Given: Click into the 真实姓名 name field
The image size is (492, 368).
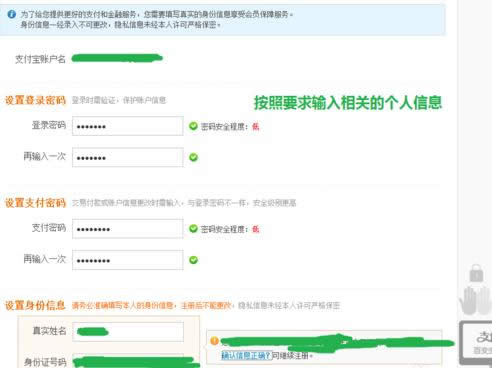Looking at the screenshot, I should (x=128, y=332).
